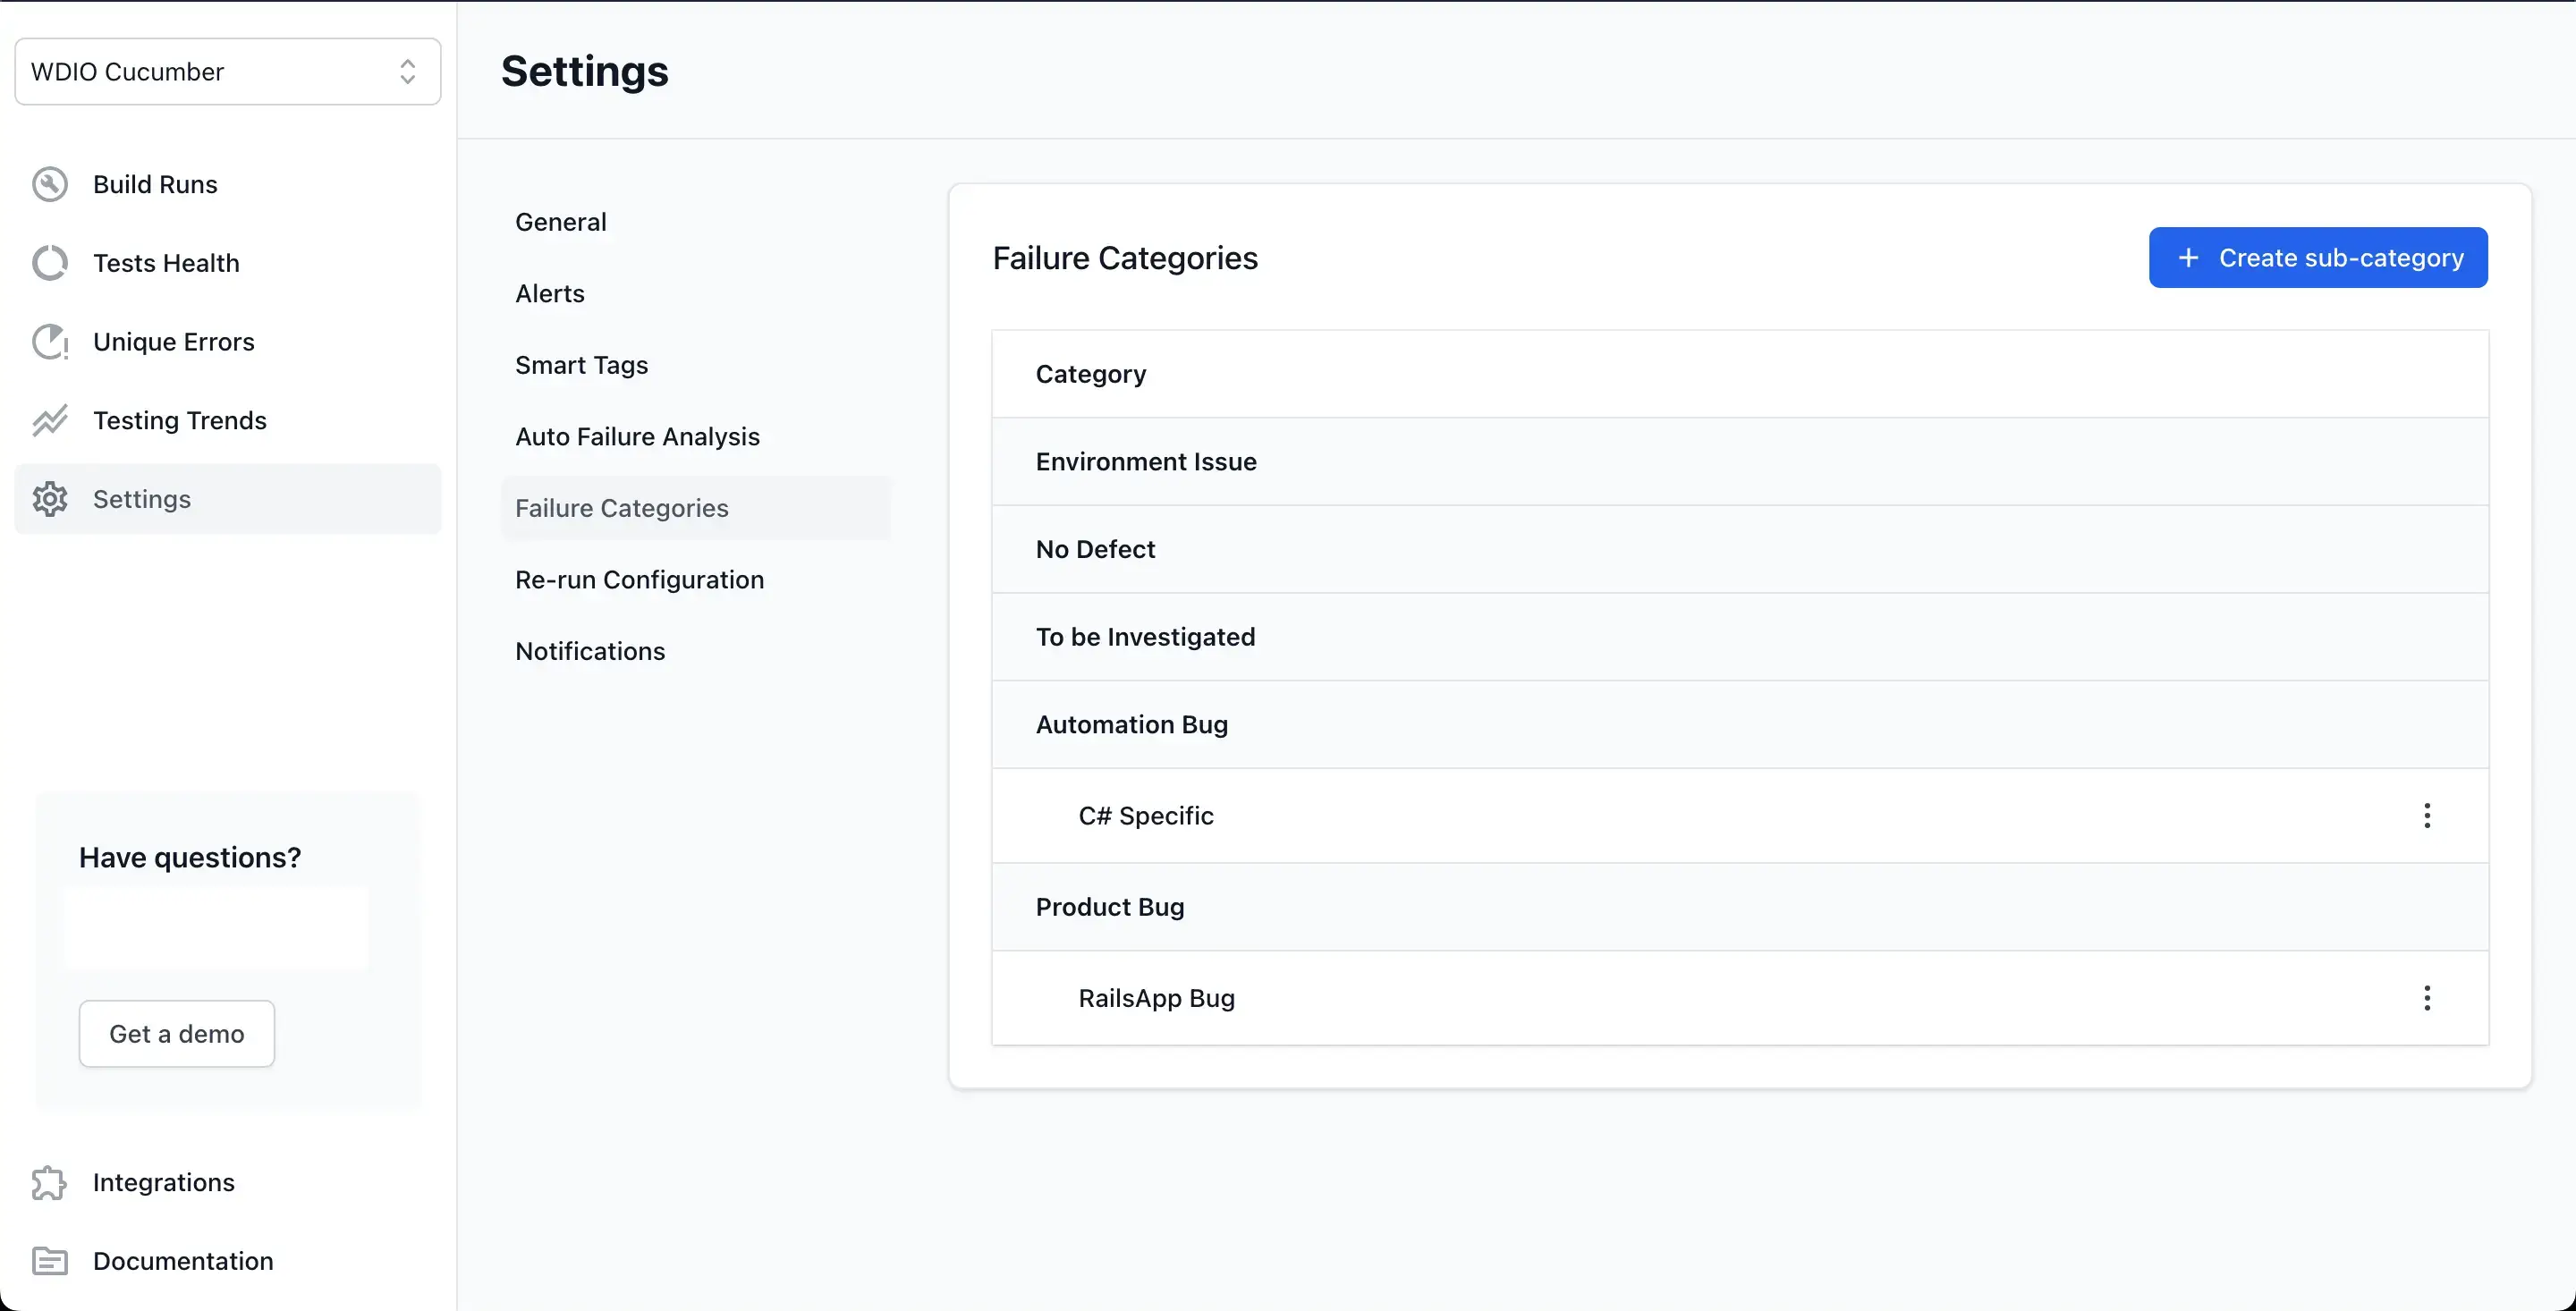Click the Unique Errors icon
This screenshot has height=1311, width=2576.
[50, 342]
